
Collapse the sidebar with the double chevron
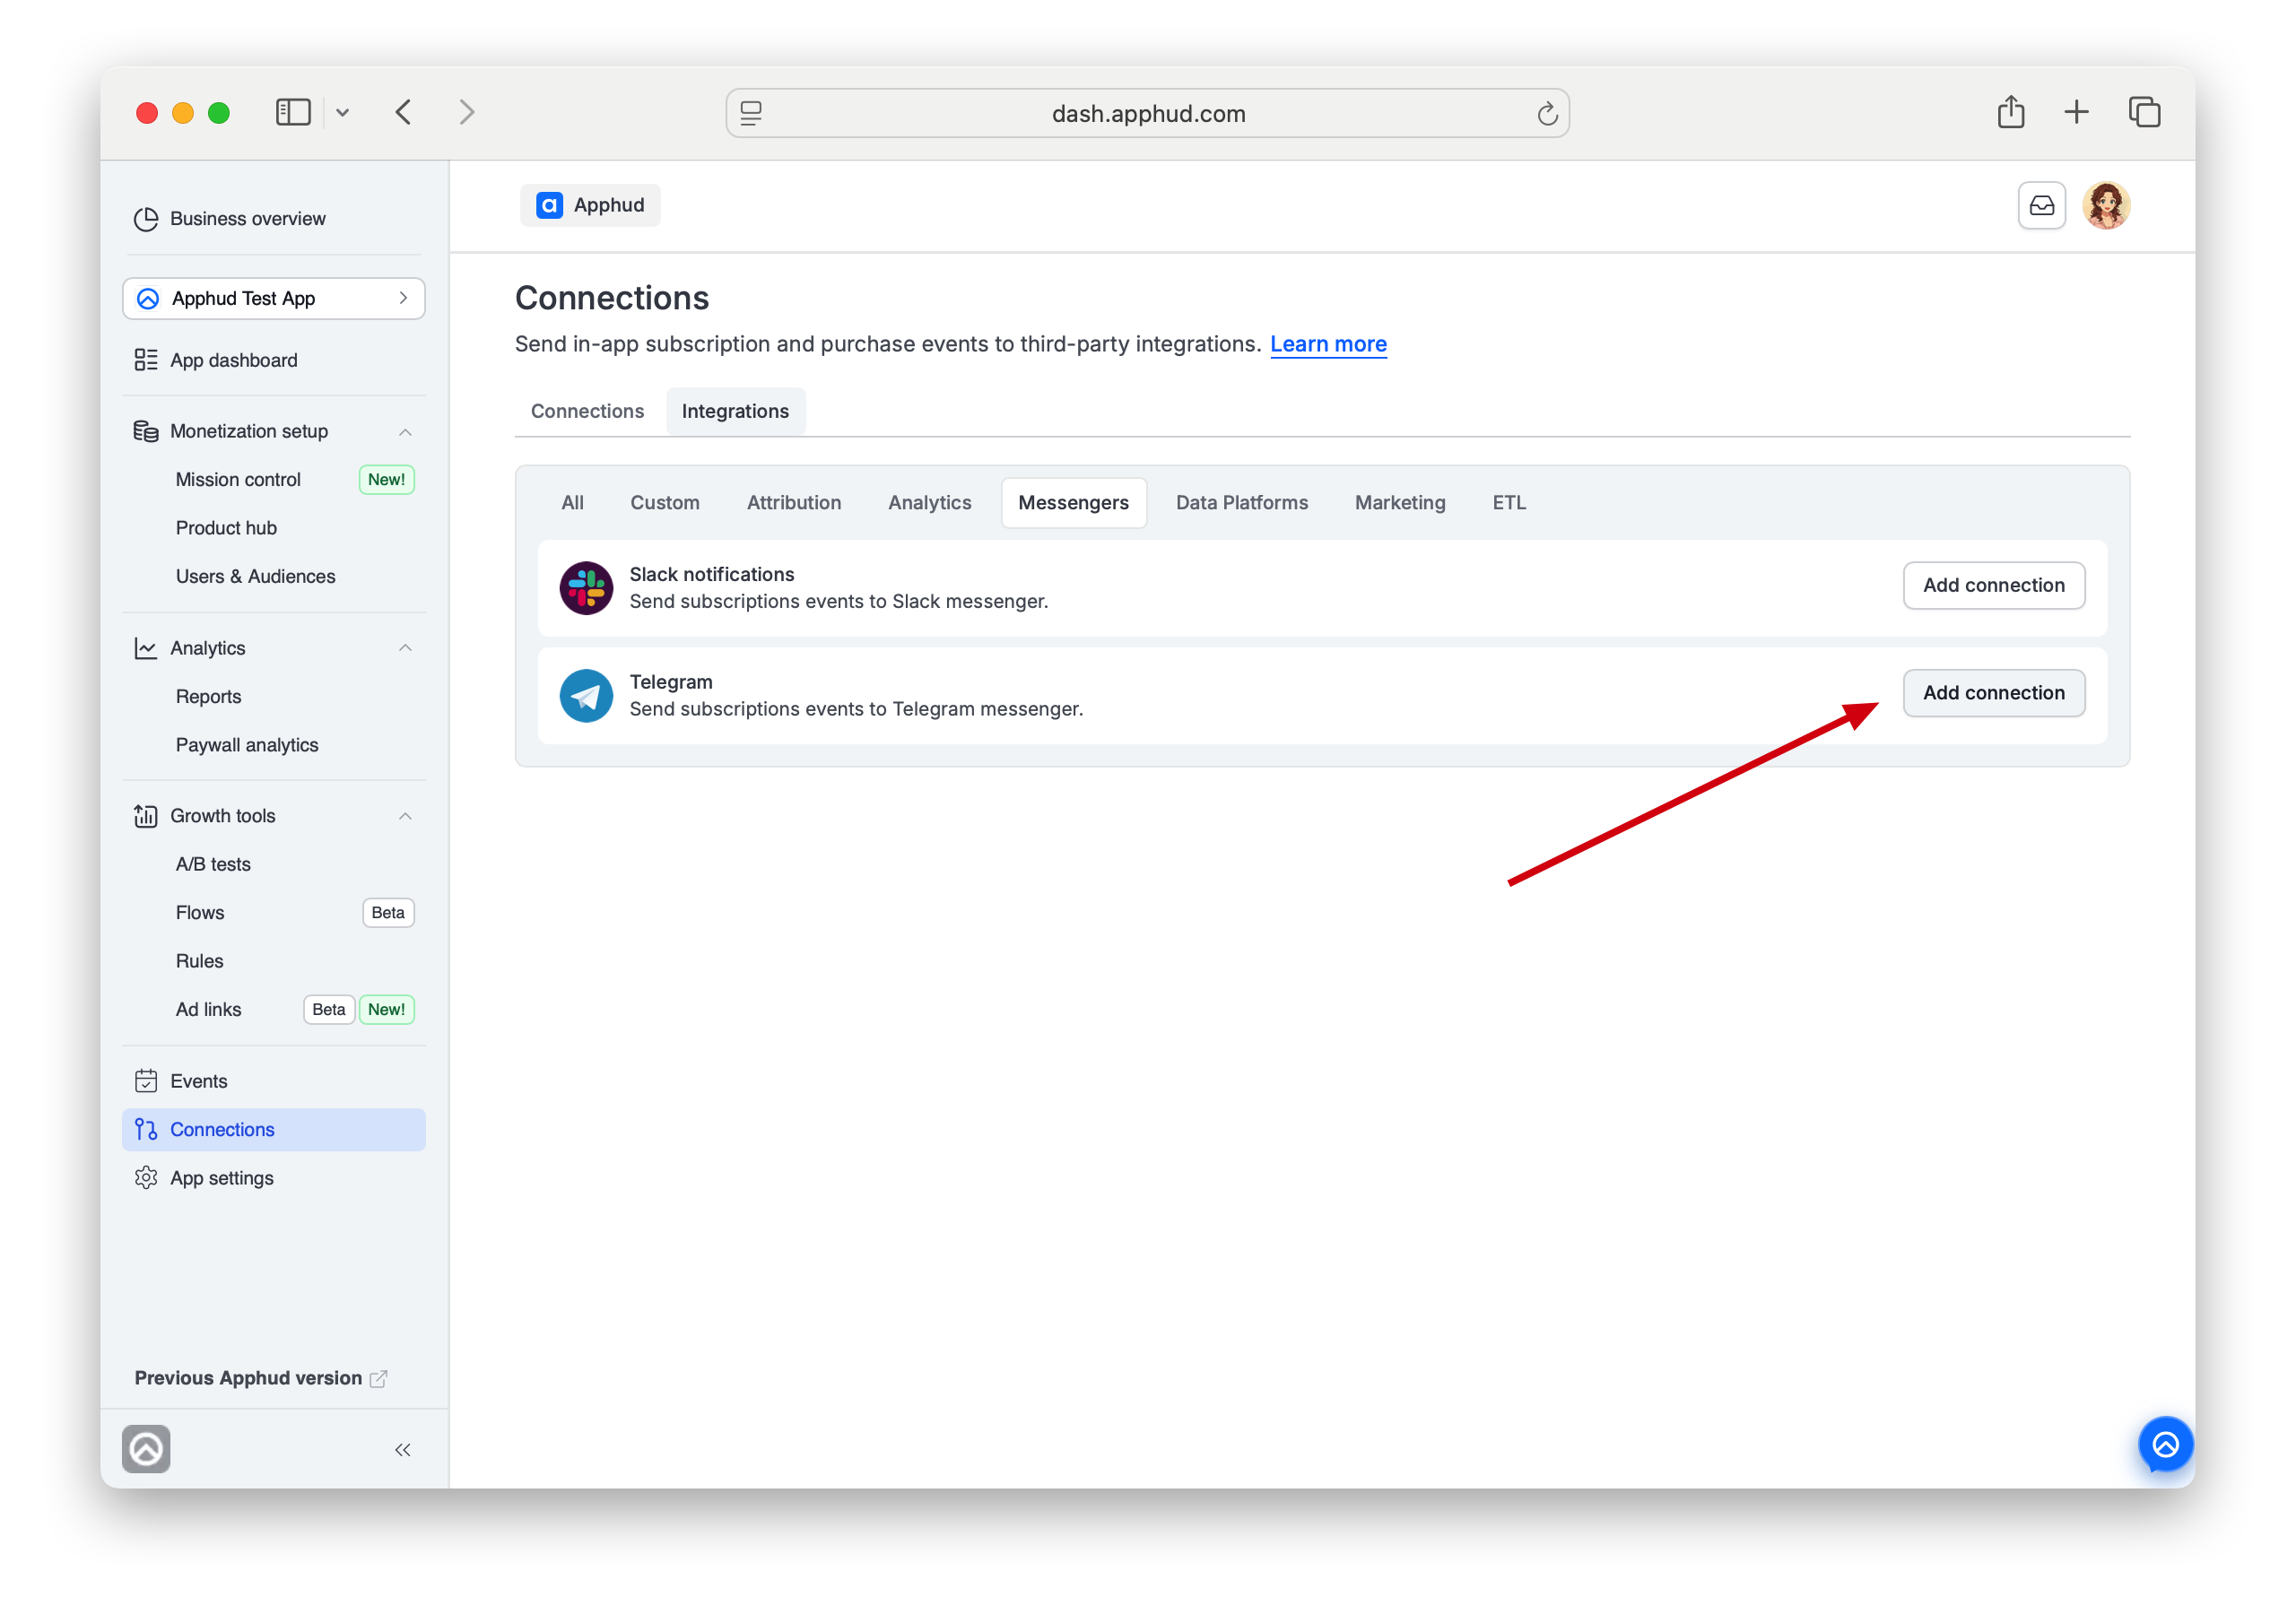pyautogui.click(x=402, y=1450)
